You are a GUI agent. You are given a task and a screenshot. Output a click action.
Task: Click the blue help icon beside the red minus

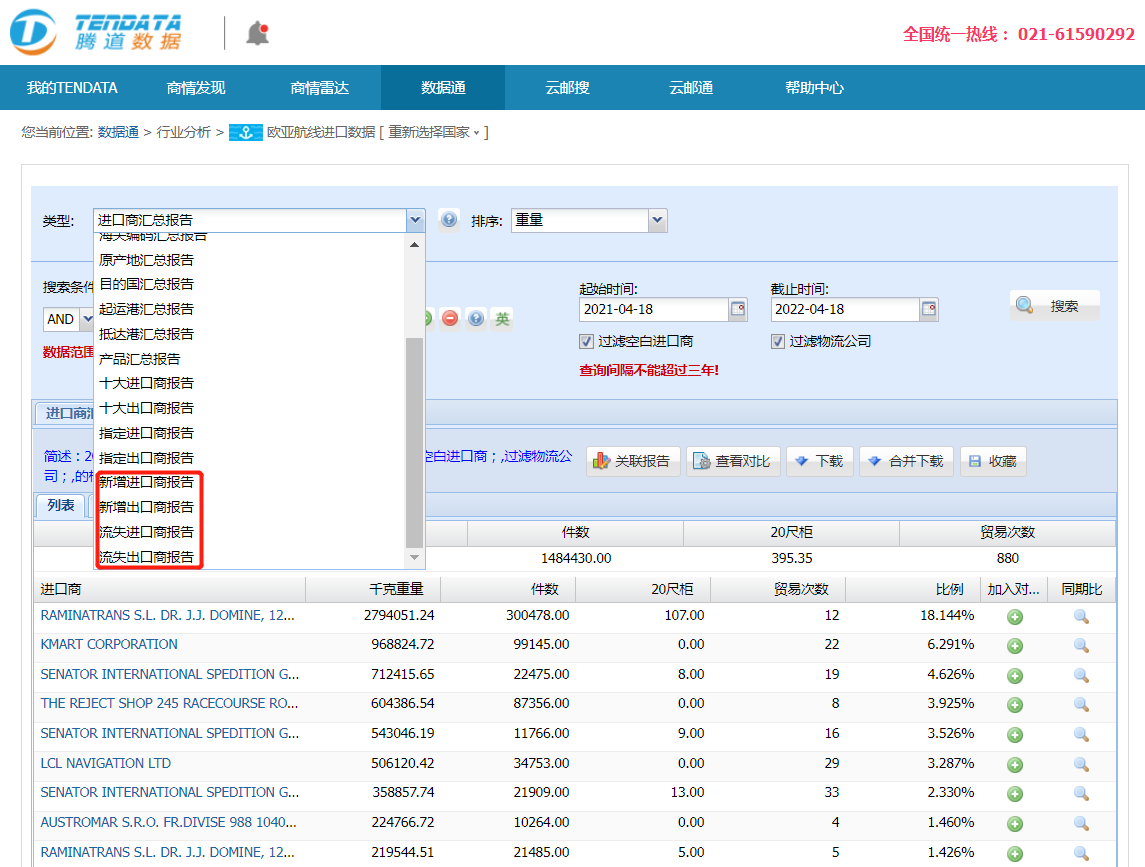coord(476,318)
